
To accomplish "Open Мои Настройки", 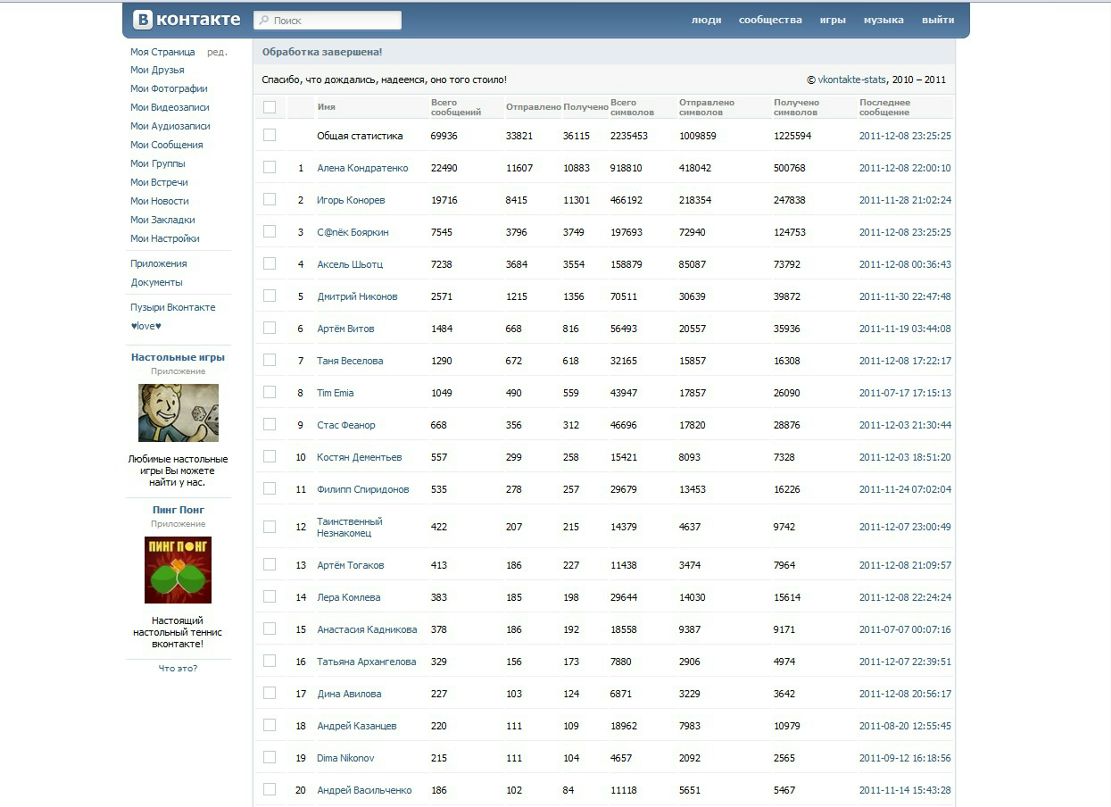I will coord(164,239).
